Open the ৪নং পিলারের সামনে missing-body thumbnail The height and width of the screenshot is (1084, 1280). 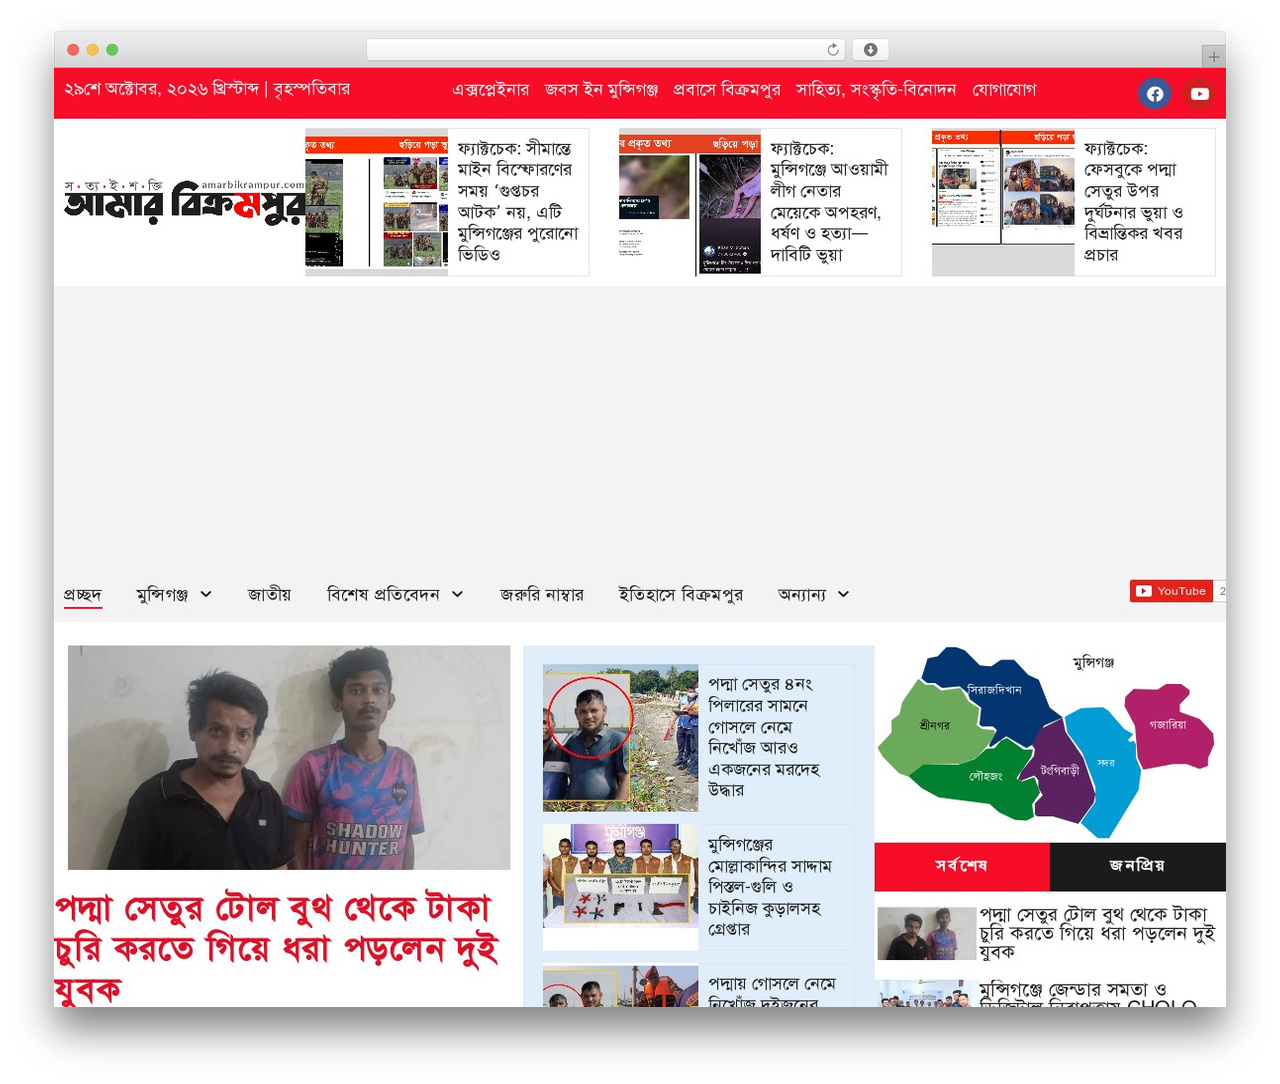click(620, 738)
